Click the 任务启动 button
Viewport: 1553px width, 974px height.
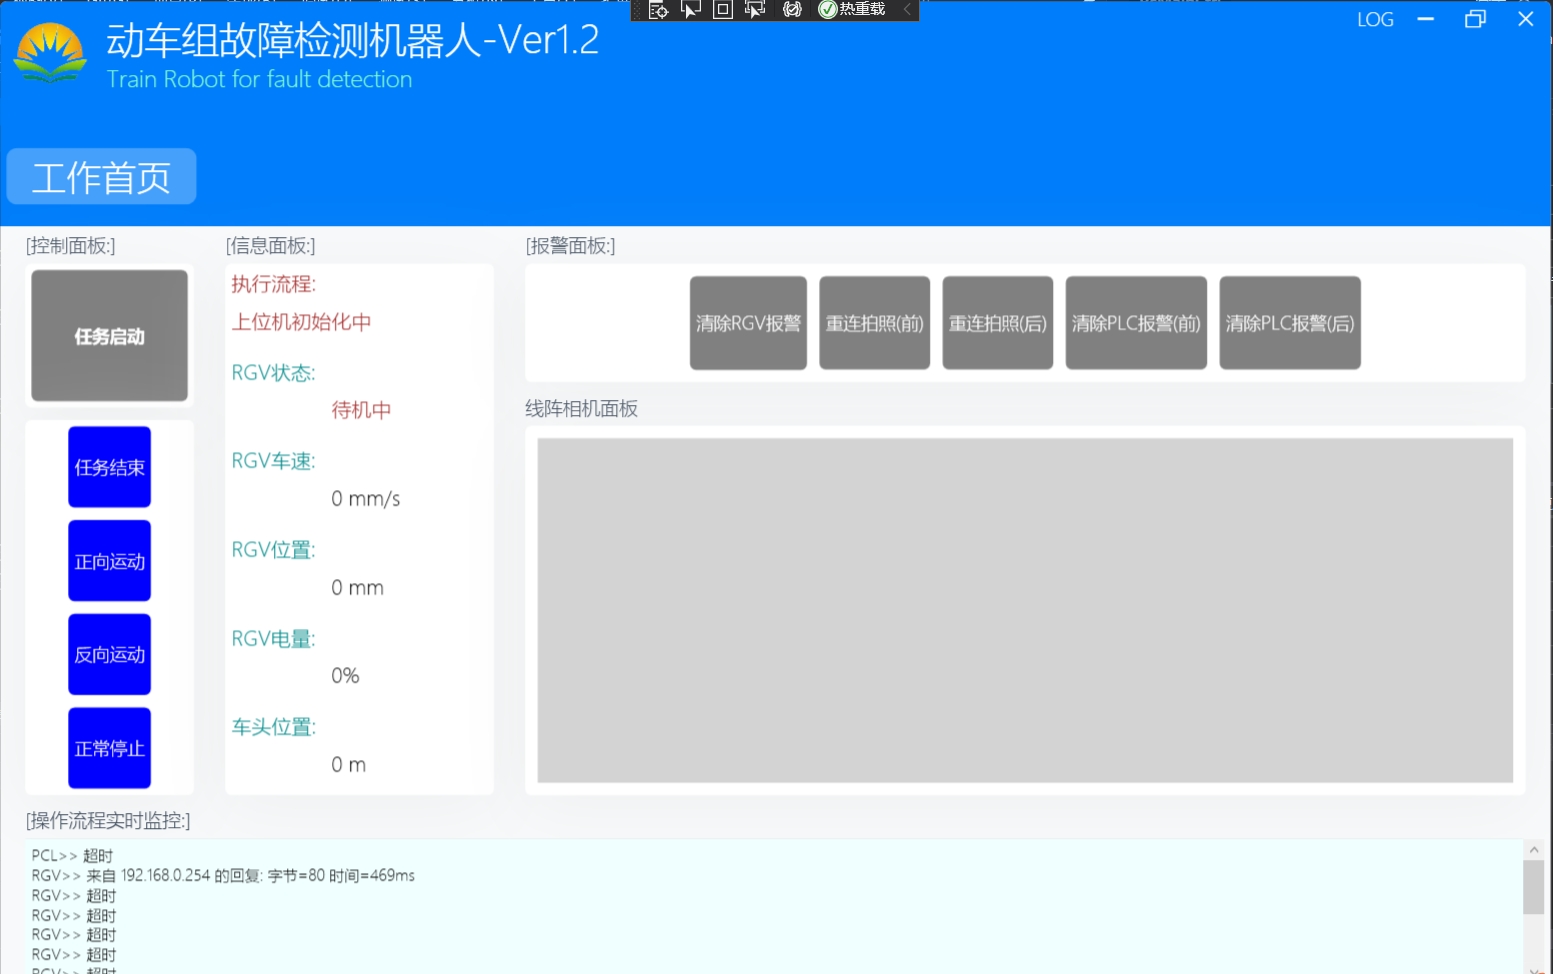point(110,336)
